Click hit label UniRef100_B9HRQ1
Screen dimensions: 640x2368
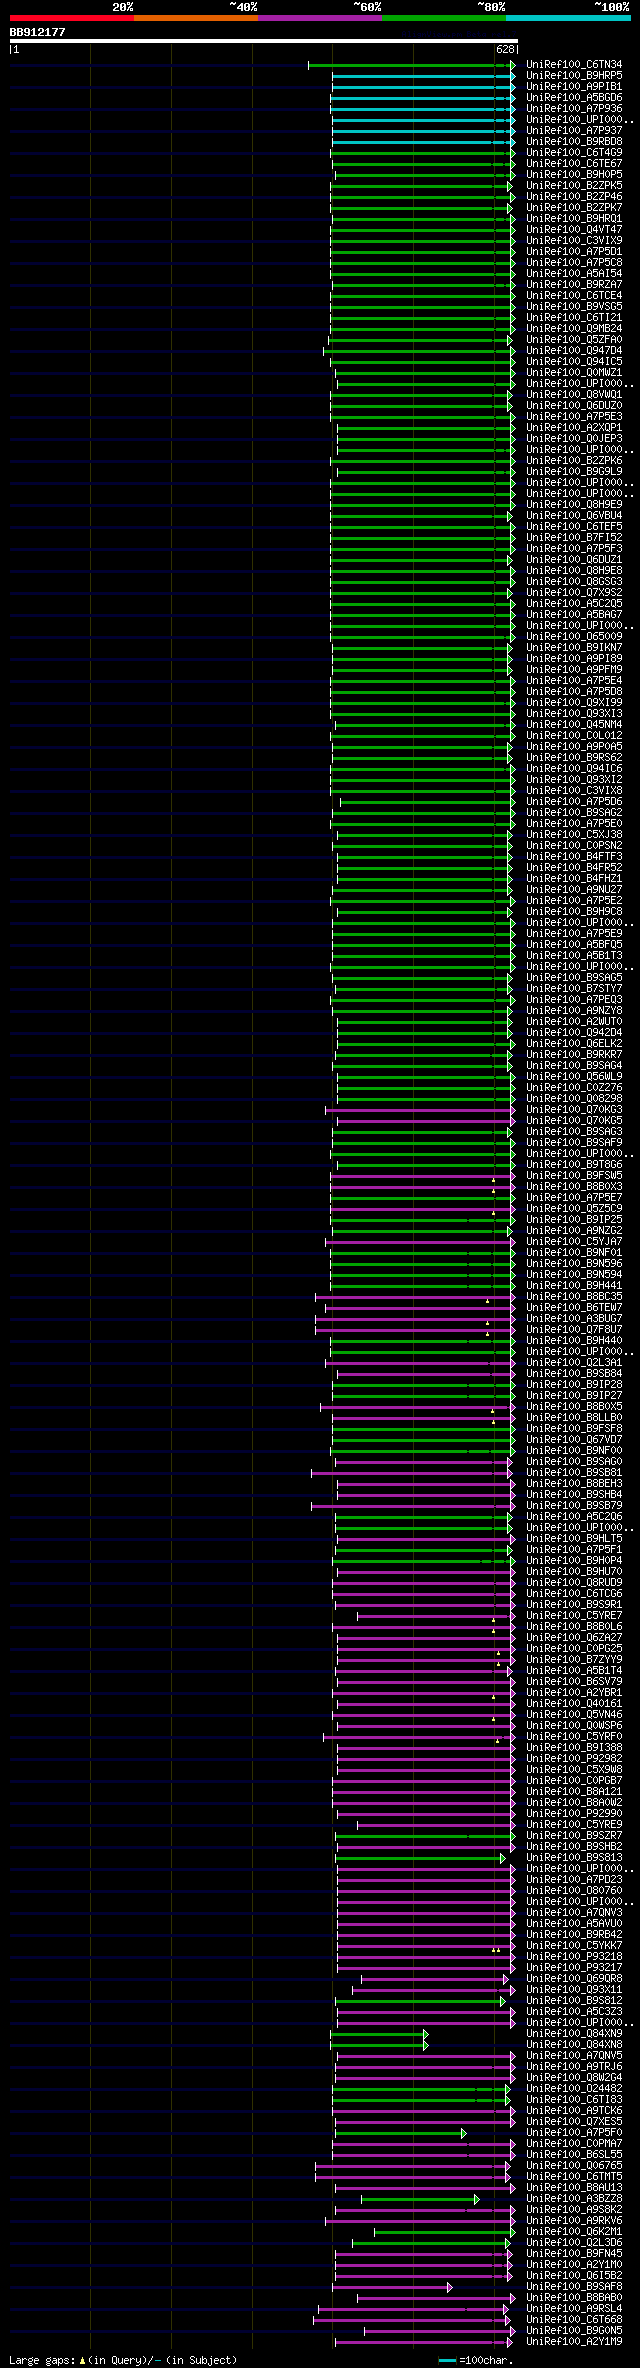point(574,219)
